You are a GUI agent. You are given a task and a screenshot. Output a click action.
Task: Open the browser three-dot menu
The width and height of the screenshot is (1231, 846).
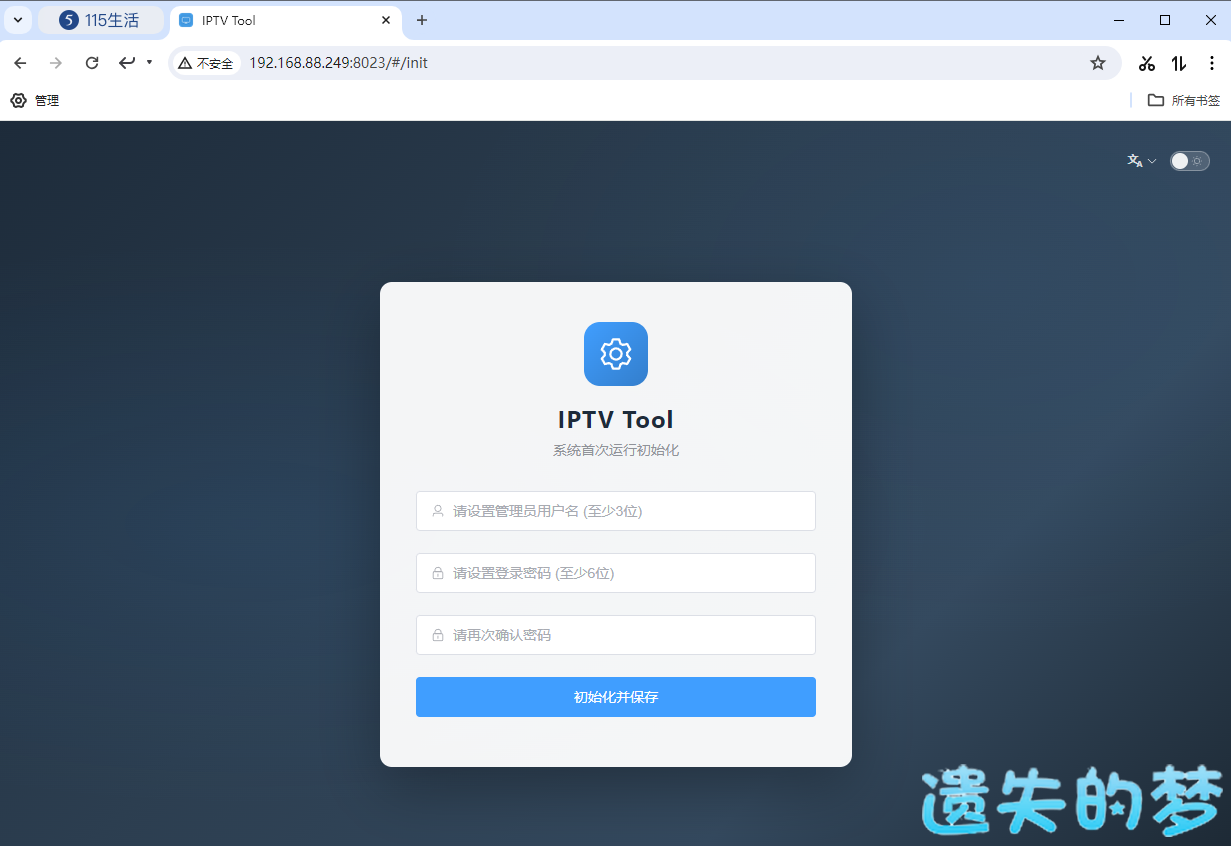click(1211, 63)
